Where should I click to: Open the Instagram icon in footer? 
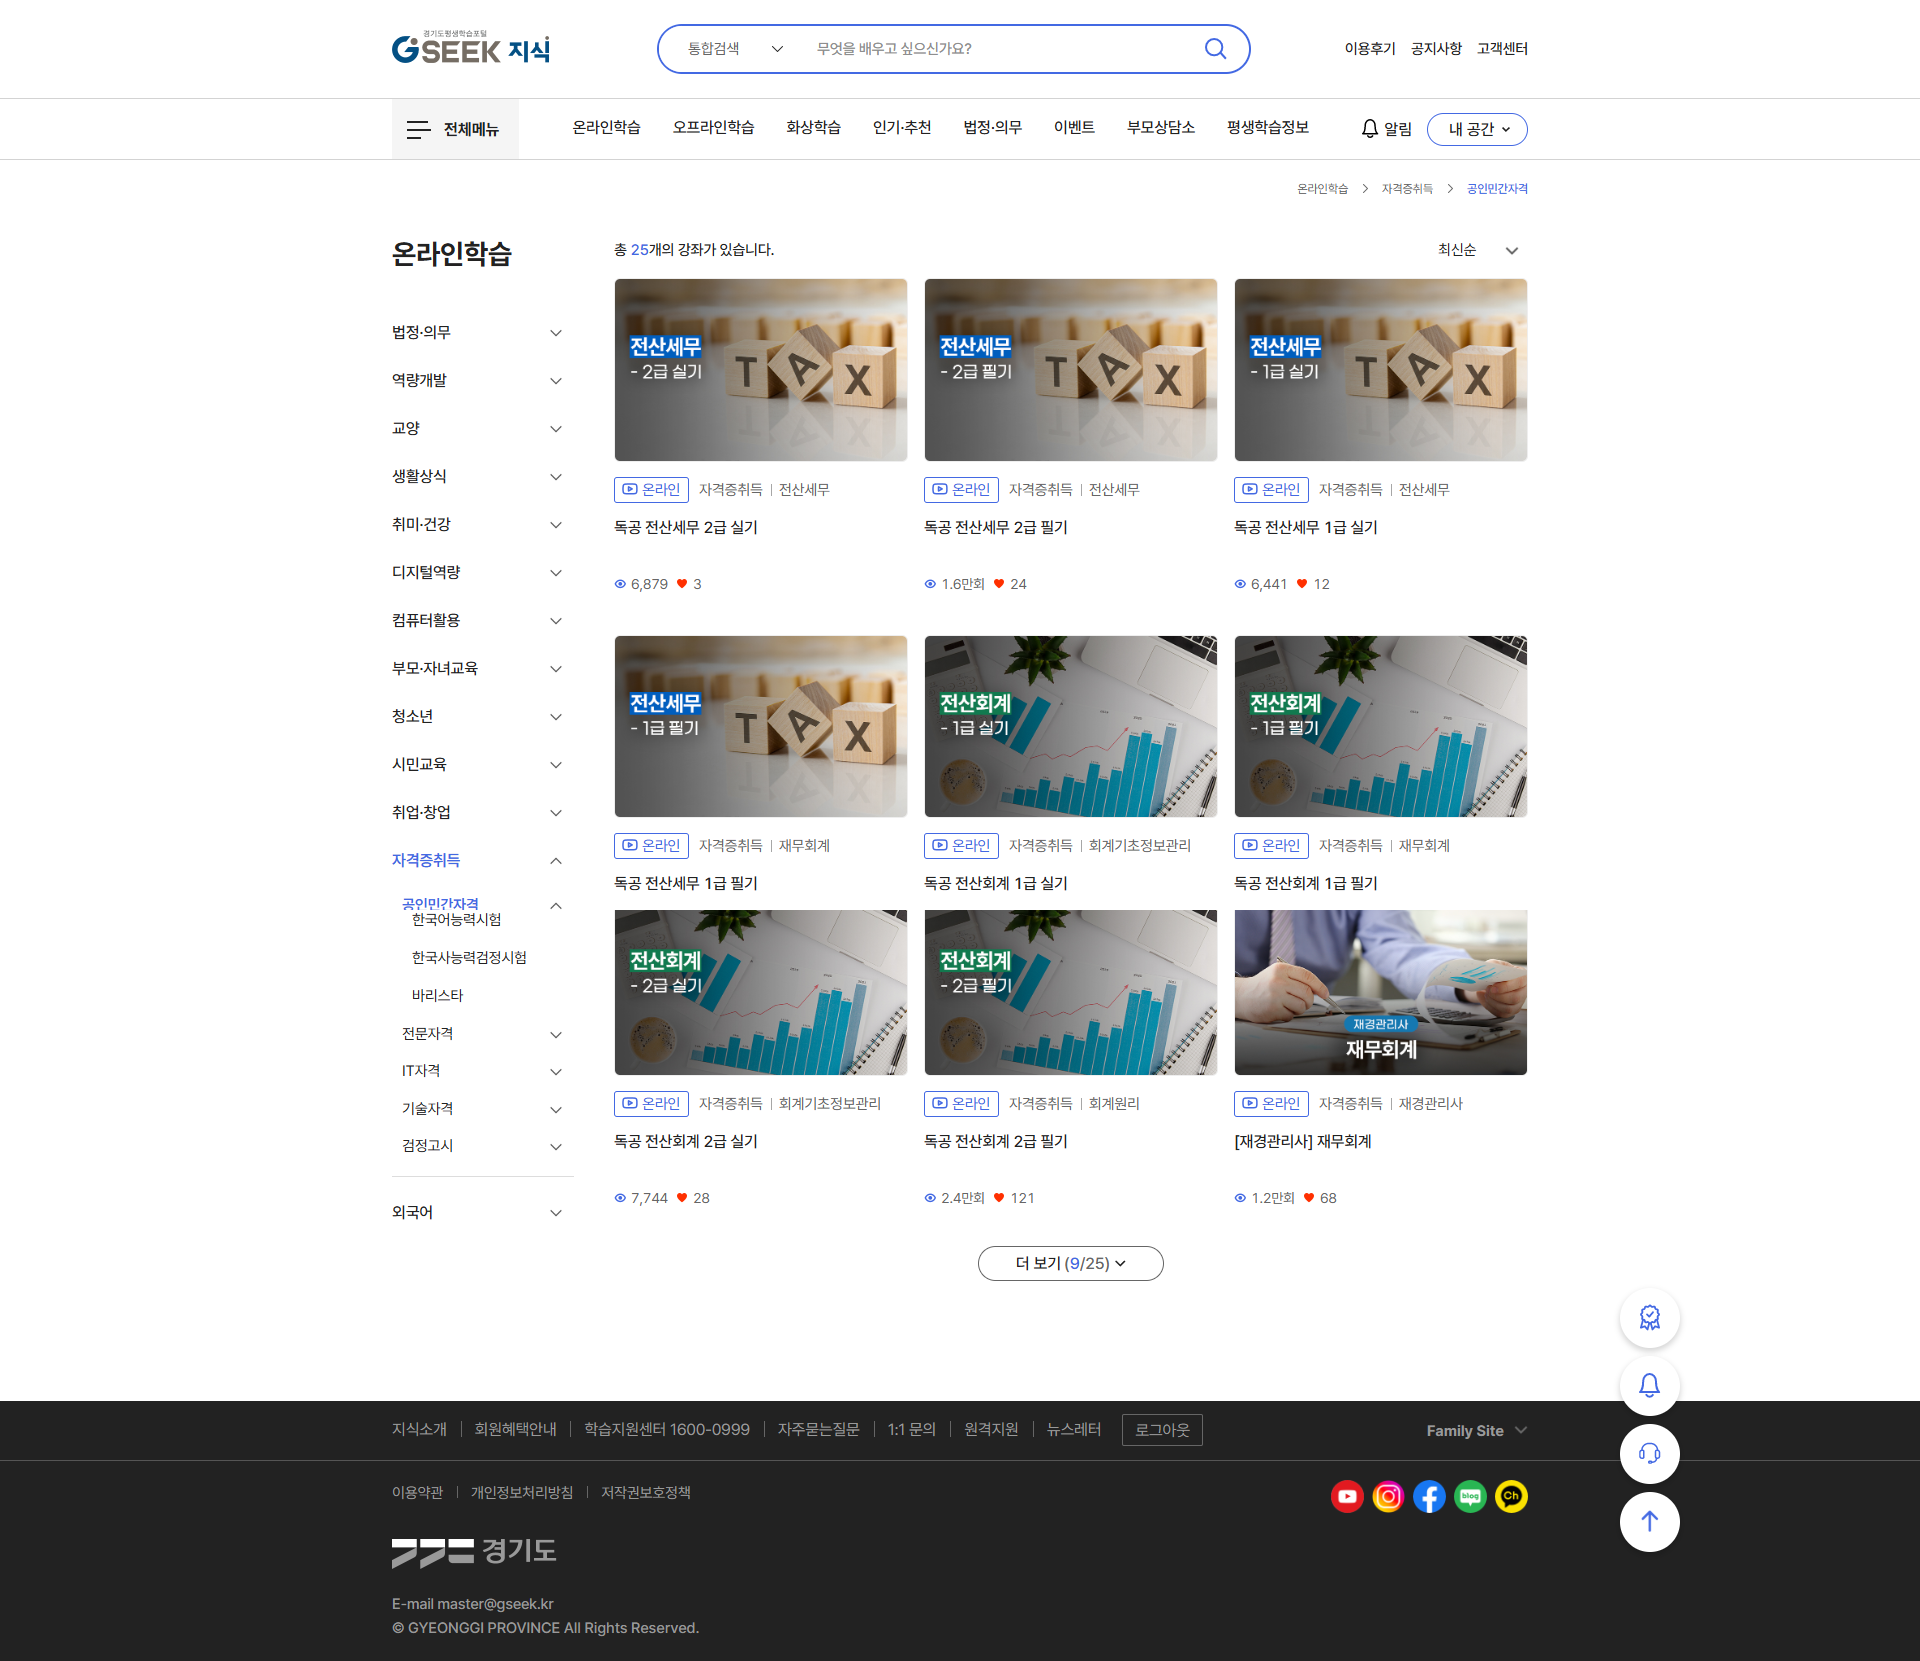point(1388,1496)
